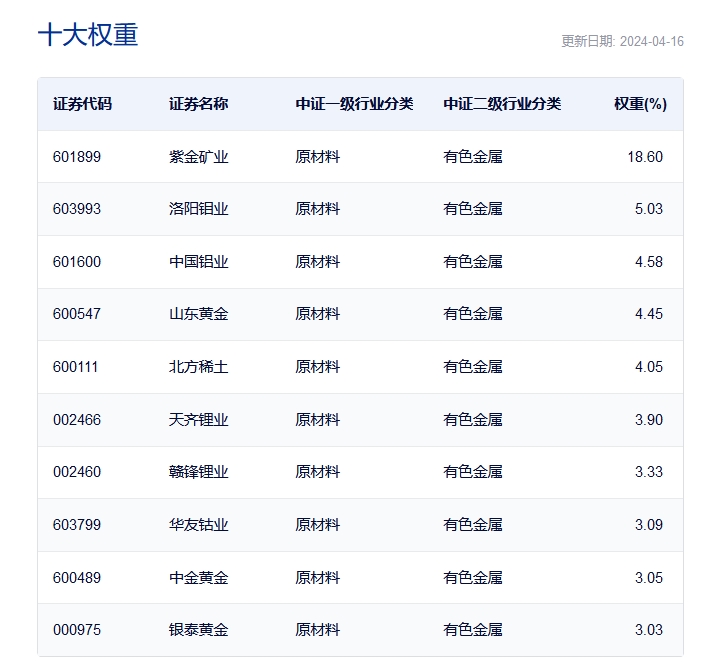Select the 证券名称 column header
The height and width of the screenshot is (670, 706).
(x=198, y=104)
